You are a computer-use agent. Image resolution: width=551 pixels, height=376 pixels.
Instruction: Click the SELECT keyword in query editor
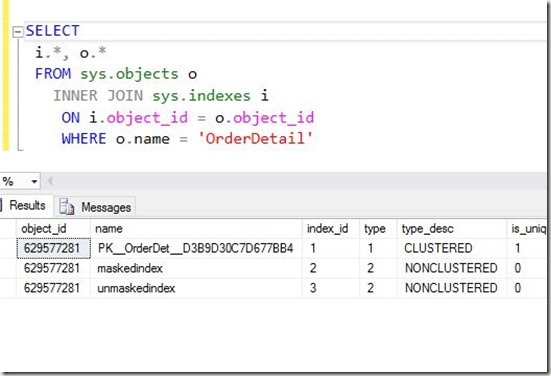(53, 31)
